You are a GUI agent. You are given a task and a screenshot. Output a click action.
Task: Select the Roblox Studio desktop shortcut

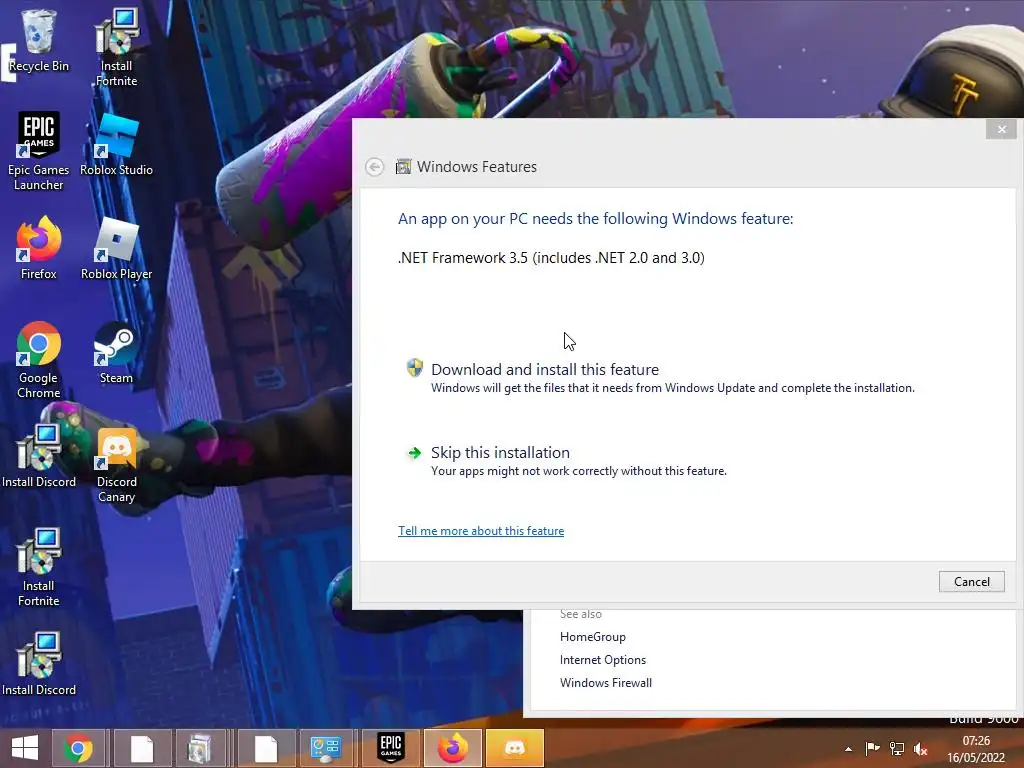pyautogui.click(x=116, y=144)
